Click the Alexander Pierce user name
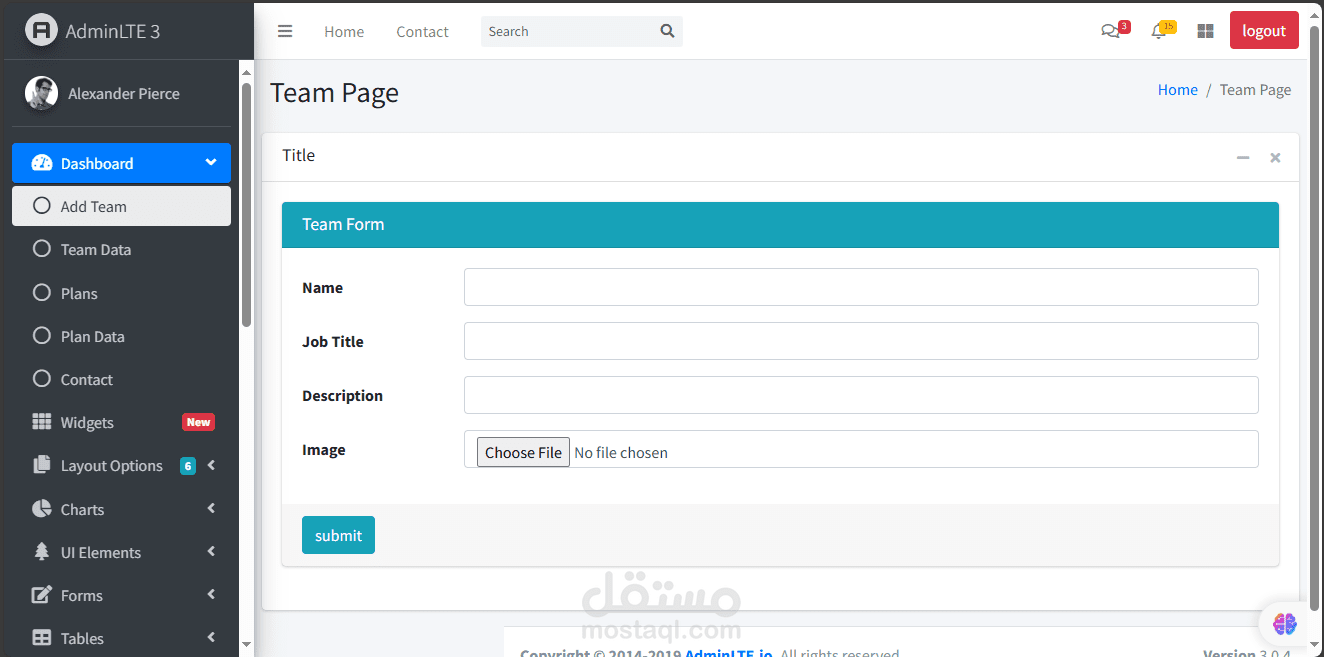The width and height of the screenshot is (1324, 657). point(124,93)
